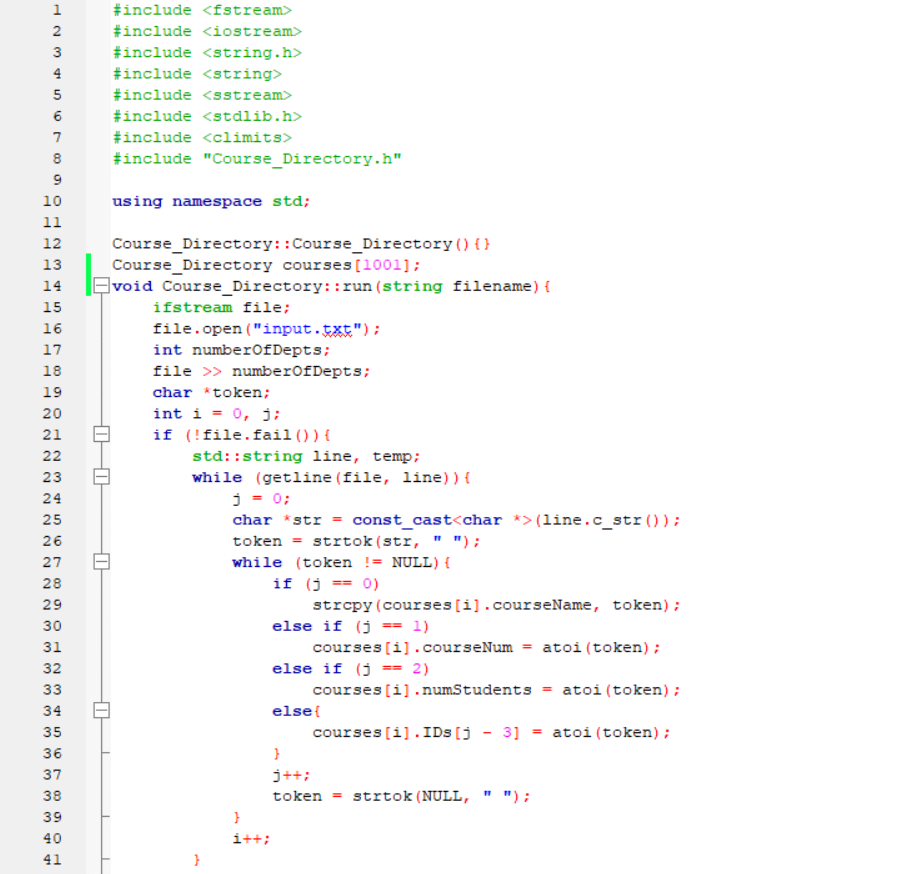905x874 pixels.
Task: Collapse the fold at line 14 run function
Action: (101, 286)
